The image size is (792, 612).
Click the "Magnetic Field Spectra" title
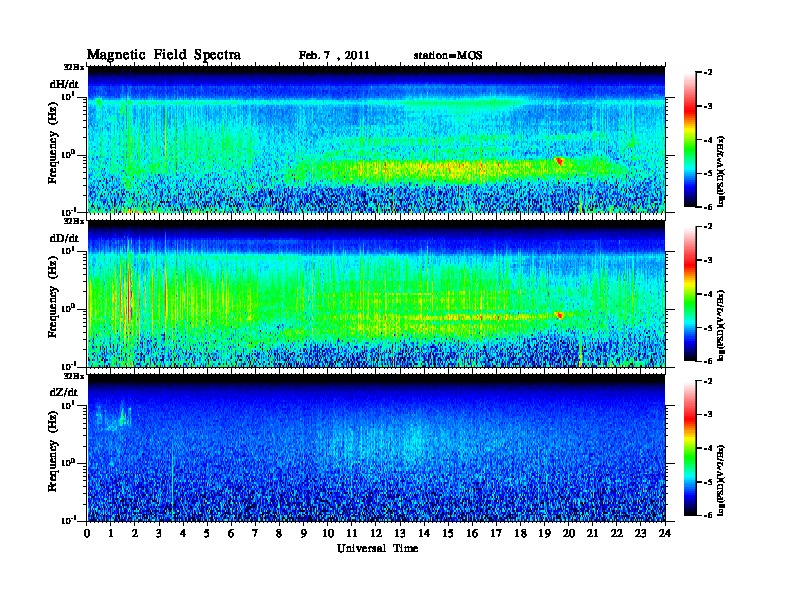click(x=164, y=55)
